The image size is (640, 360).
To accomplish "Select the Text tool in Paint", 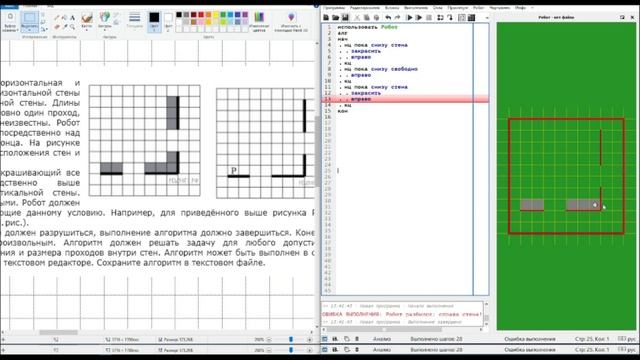I will pyautogui.click(x=72, y=18).
